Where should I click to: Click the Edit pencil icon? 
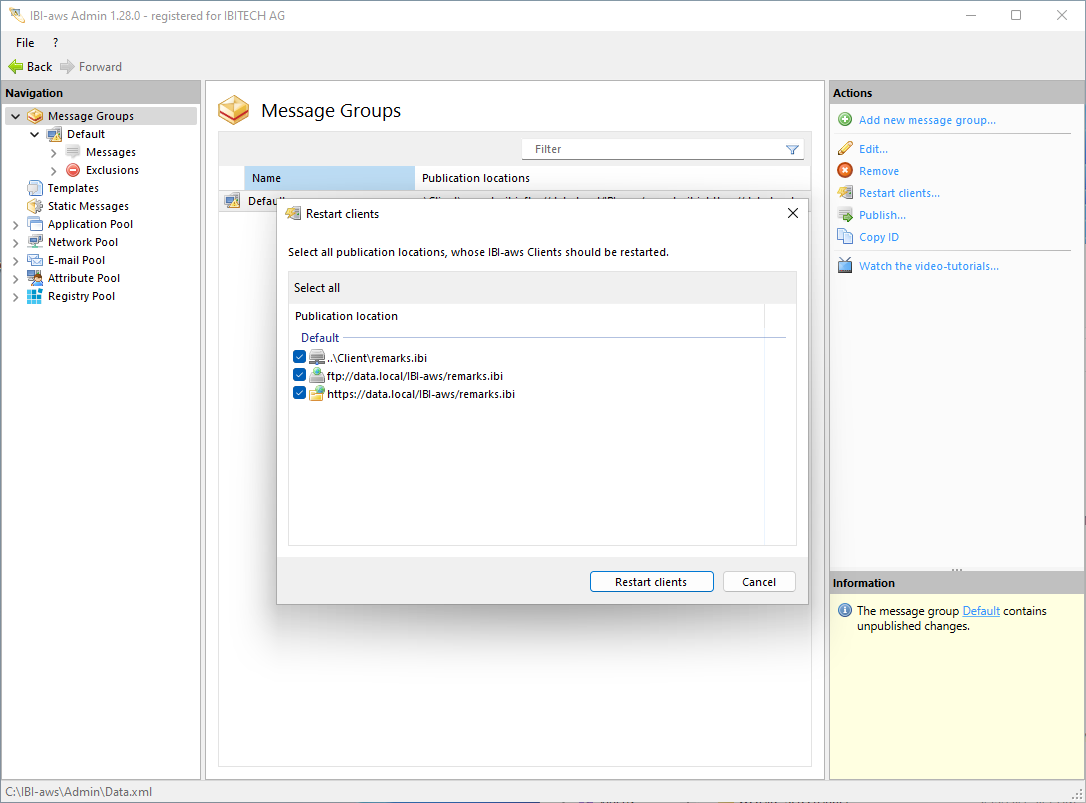pyautogui.click(x=845, y=149)
